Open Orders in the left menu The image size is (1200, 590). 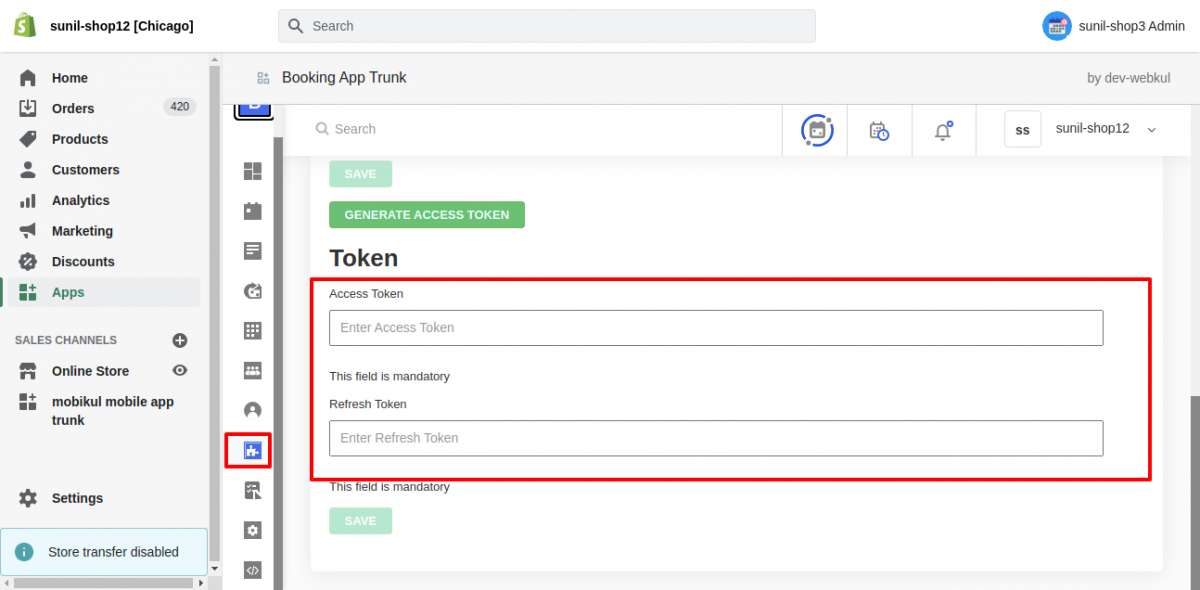point(73,108)
